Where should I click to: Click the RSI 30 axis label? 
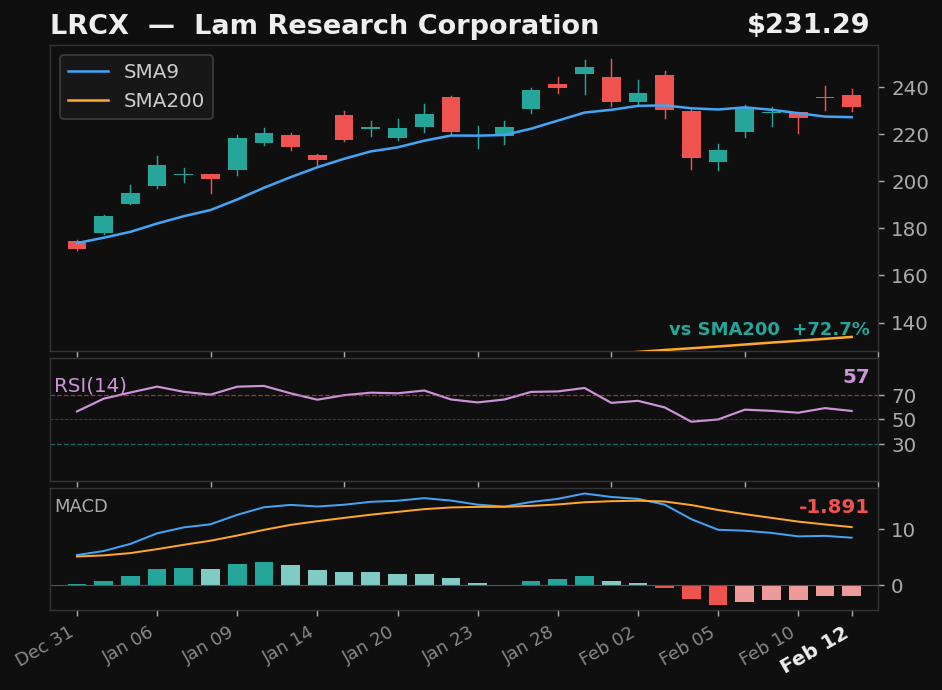(904, 445)
